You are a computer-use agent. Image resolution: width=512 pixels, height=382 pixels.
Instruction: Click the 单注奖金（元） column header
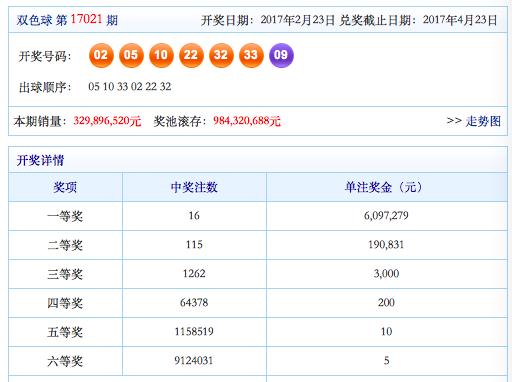(386, 187)
